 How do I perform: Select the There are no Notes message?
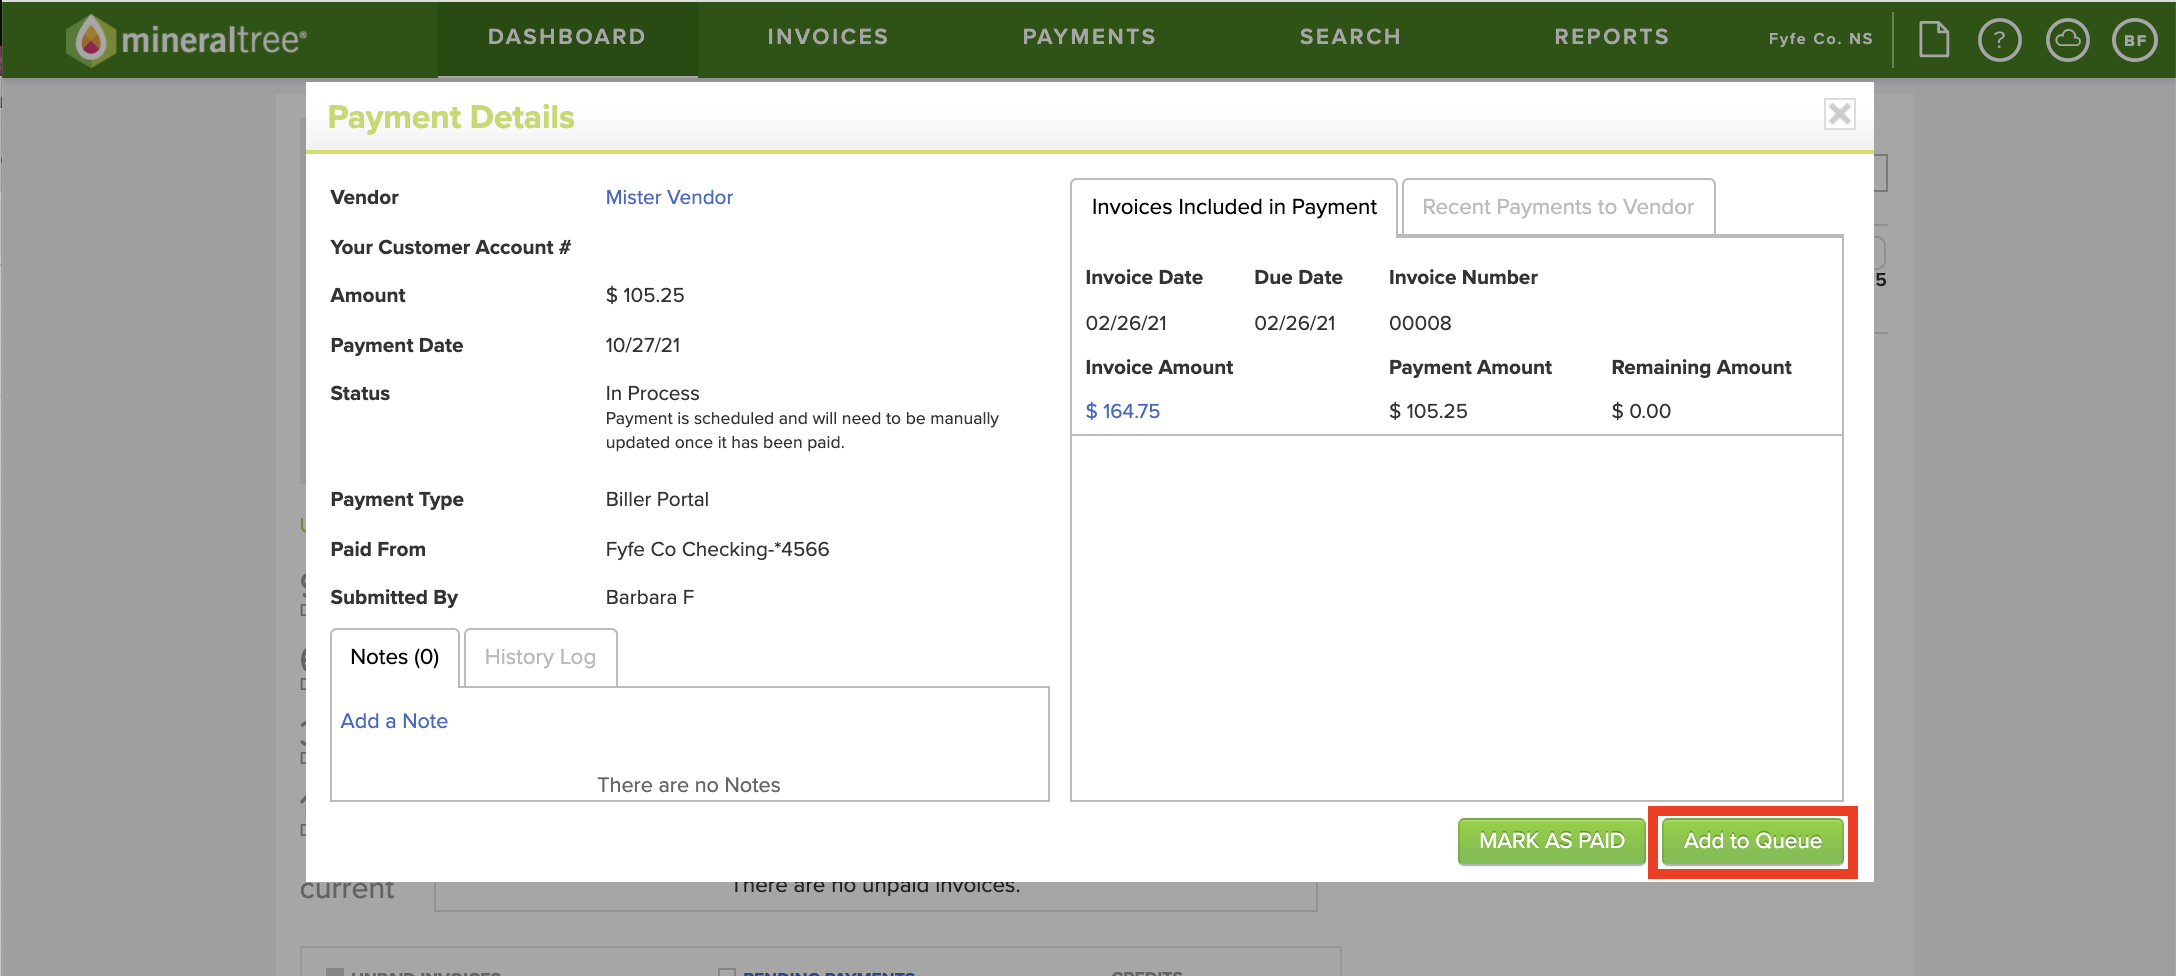point(689,785)
